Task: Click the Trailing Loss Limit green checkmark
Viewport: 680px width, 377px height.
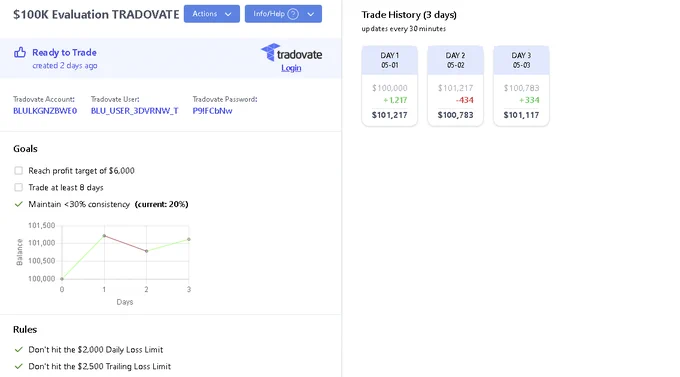Action: pos(18,367)
